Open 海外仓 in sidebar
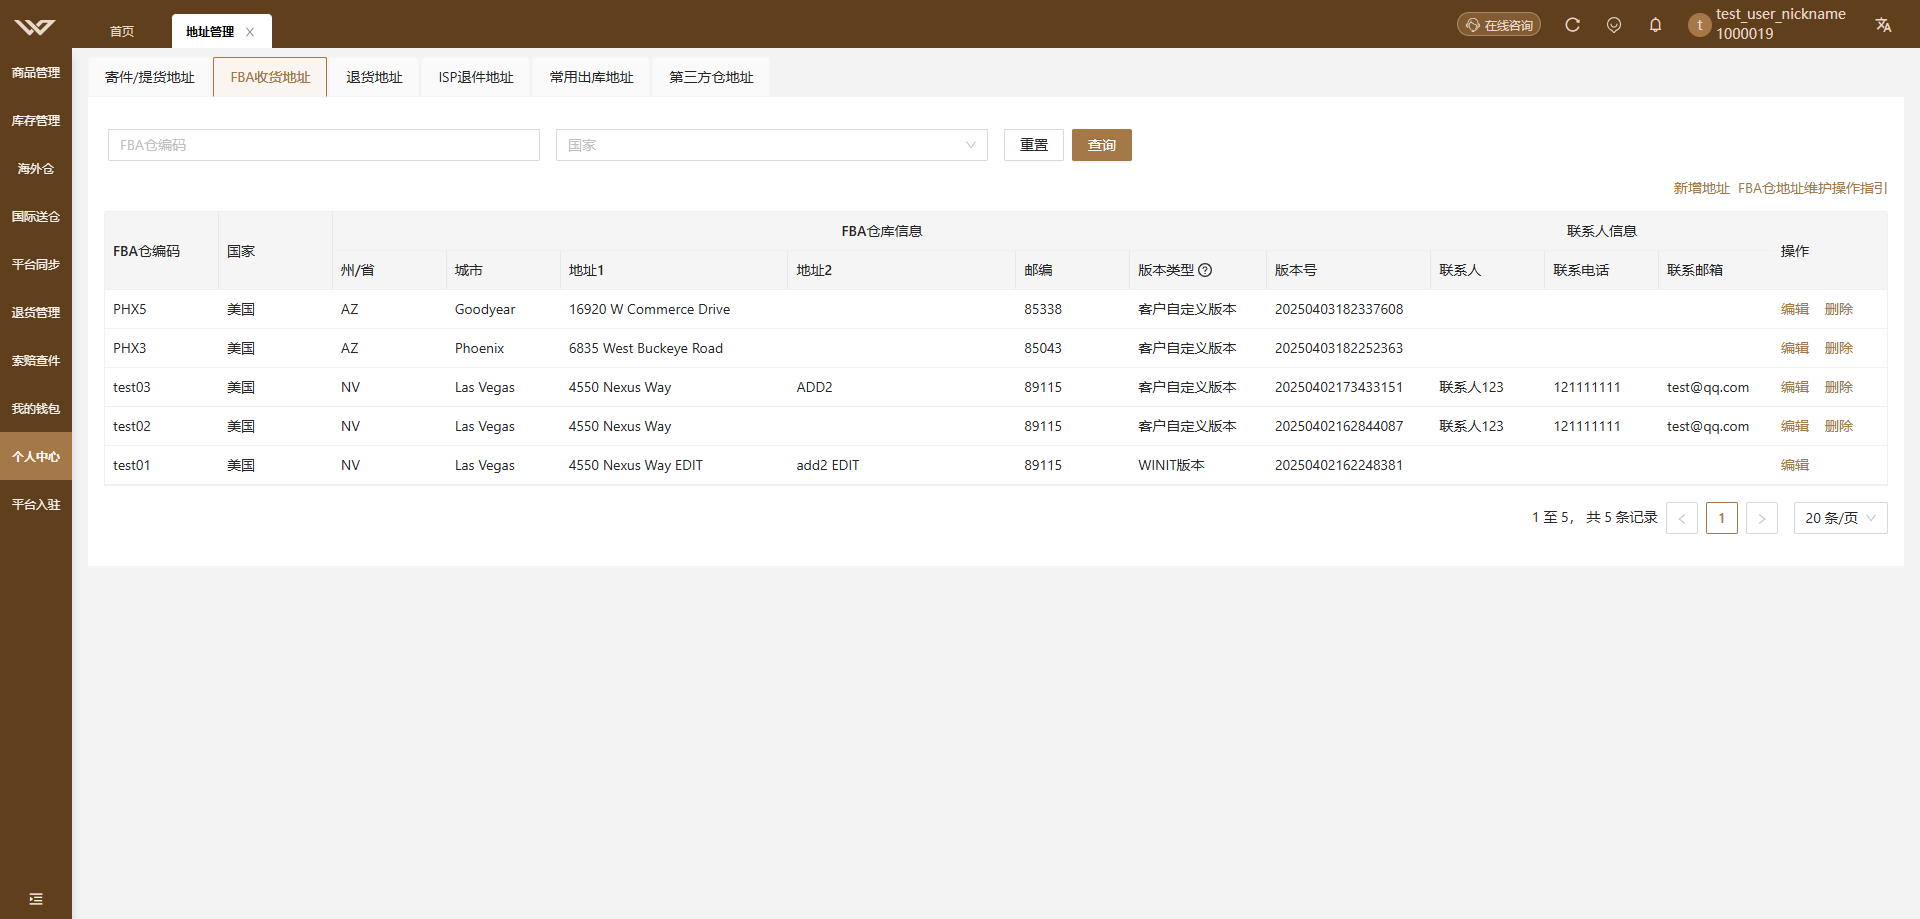1920x919 pixels. (36, 168)
